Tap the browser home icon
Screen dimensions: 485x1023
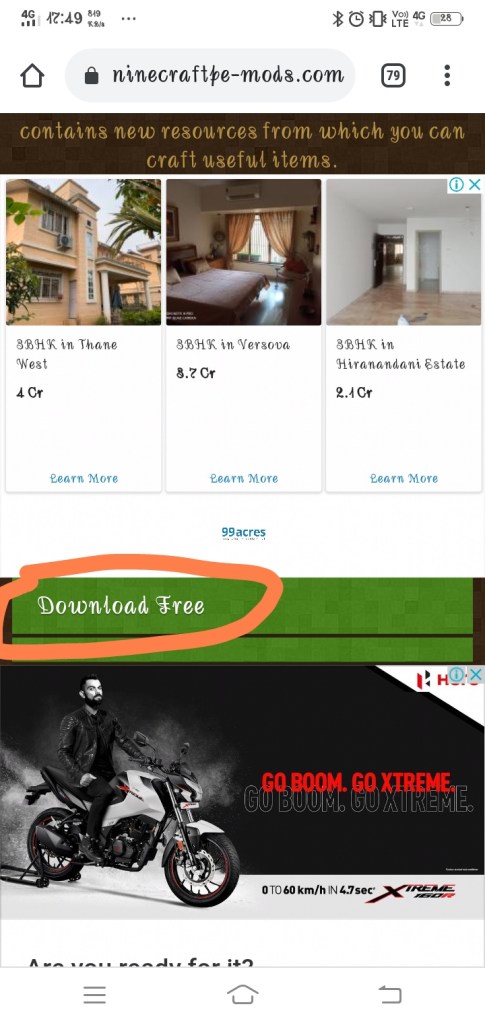[x=32, y=76]
